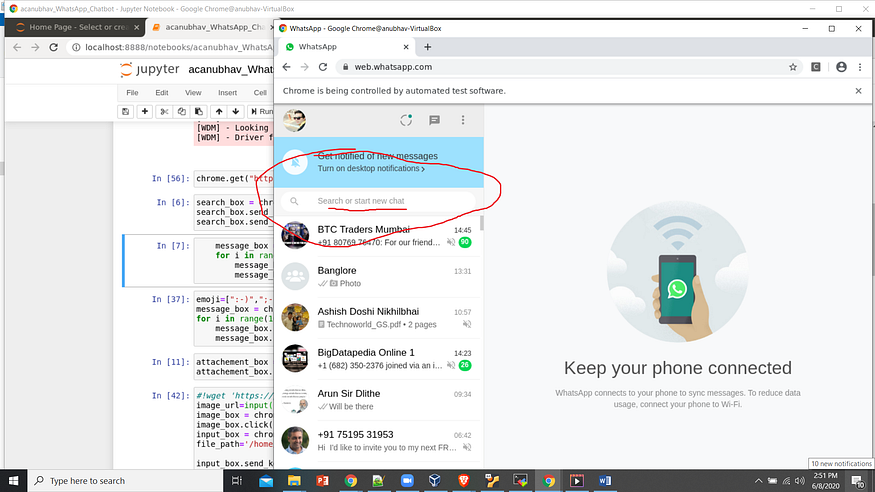This screenshot has width=875, height=492.
Task: Click BigDatapedia Online 1 group avatar
Action: (295, 358)
